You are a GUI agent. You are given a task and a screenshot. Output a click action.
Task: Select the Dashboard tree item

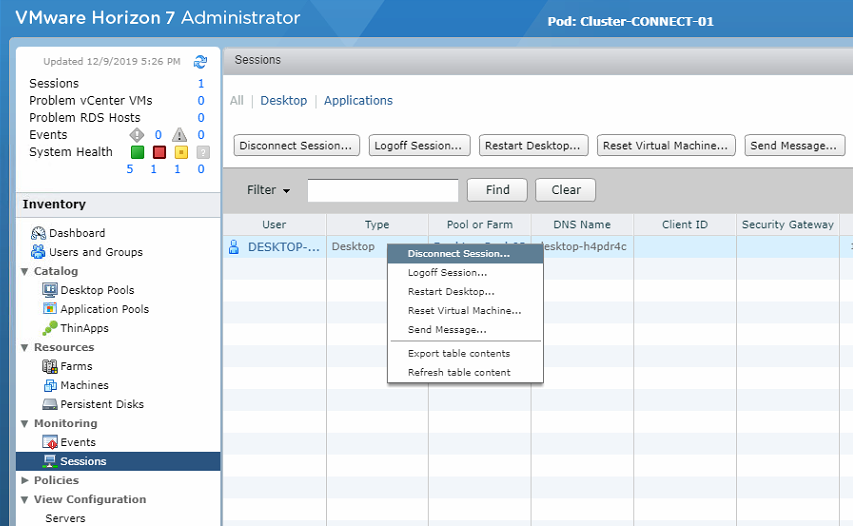[x=77, y=233]
